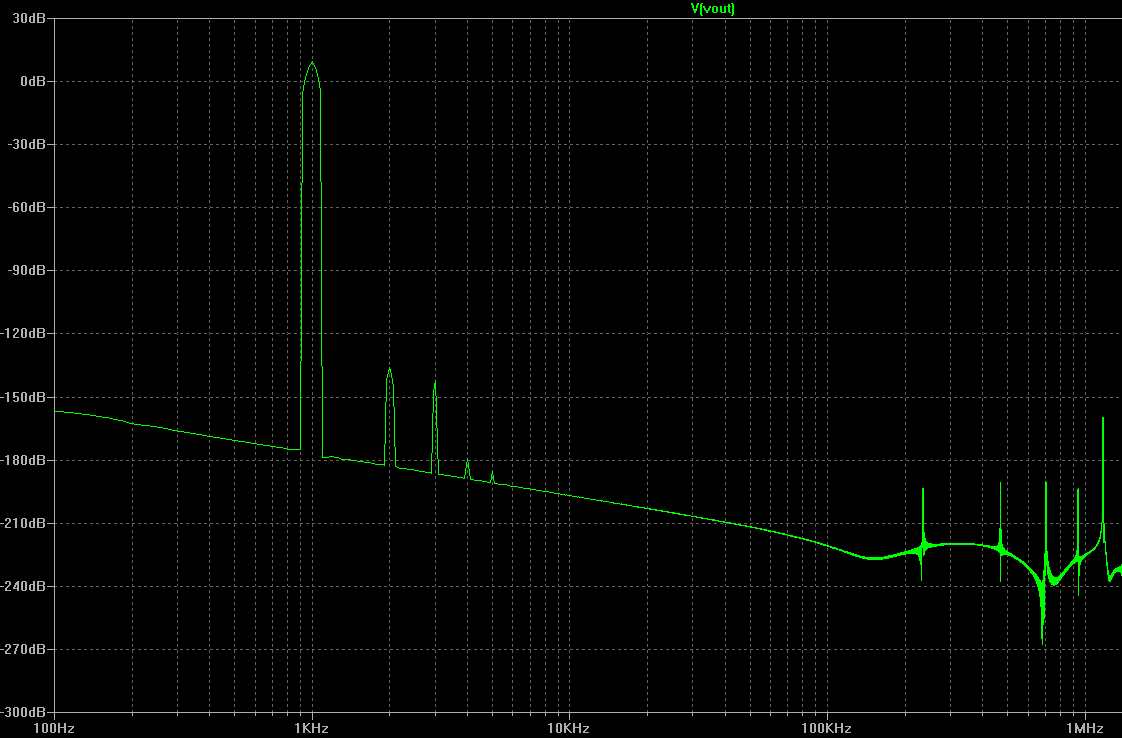This screenshot has width=1122, height=738.
Task: Click the -210dB axis label
Action: pyautogui.click(x=24, y=523)
